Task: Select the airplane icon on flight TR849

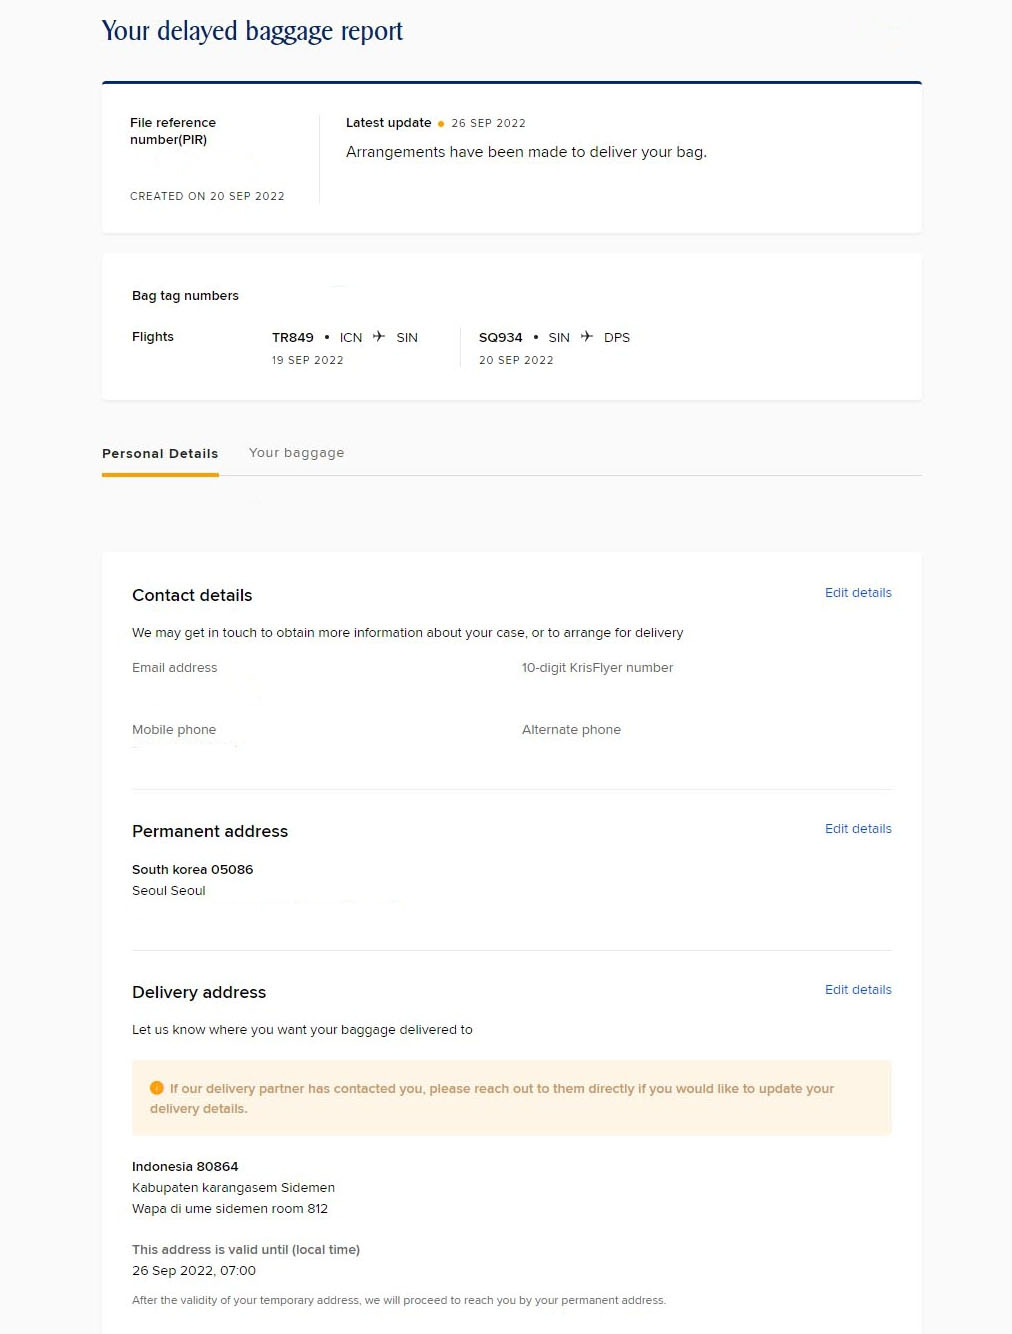Action: 378,337
